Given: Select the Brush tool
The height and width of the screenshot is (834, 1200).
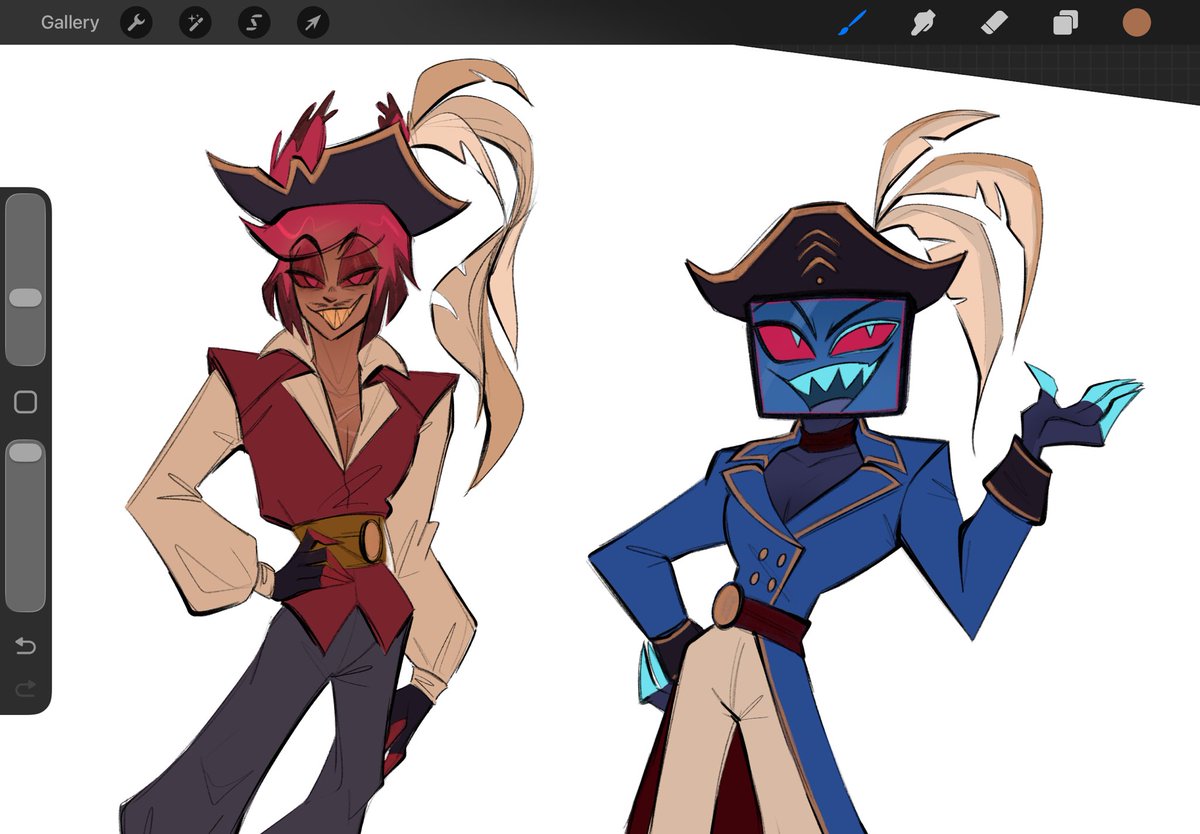Looking at the screenshot, I should 852,22.
